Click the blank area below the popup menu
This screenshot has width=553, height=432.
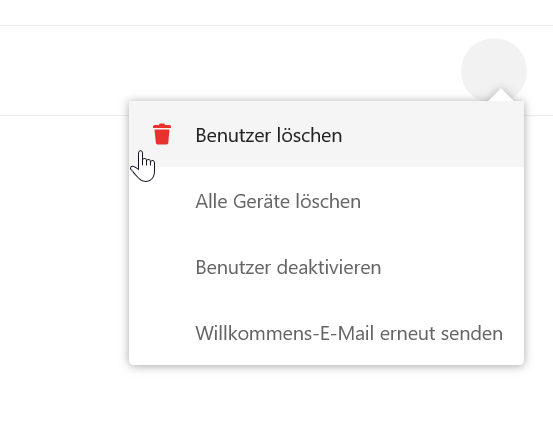[276, 398]
